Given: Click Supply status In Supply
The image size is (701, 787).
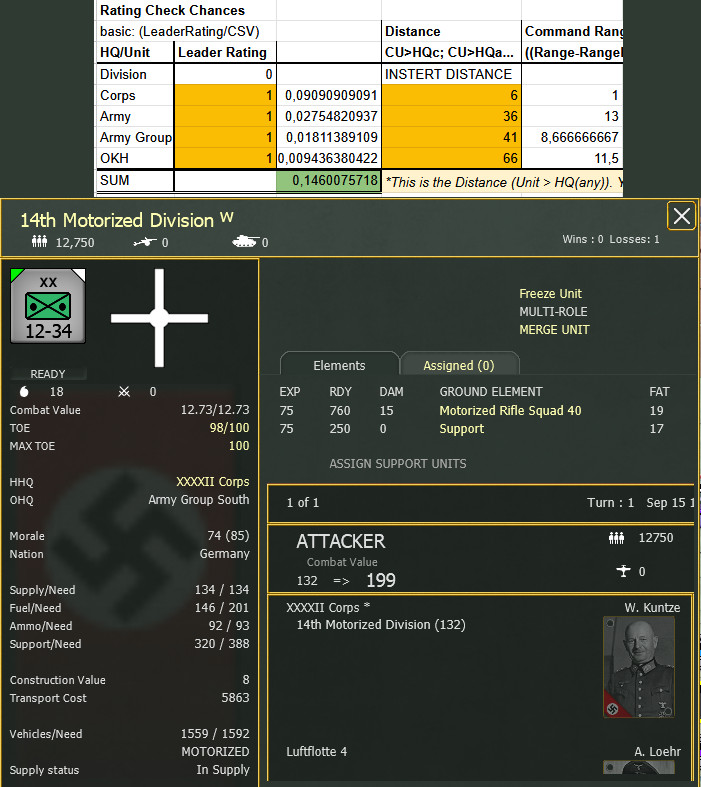Looking at the screenshot, I should coord(223,770).
